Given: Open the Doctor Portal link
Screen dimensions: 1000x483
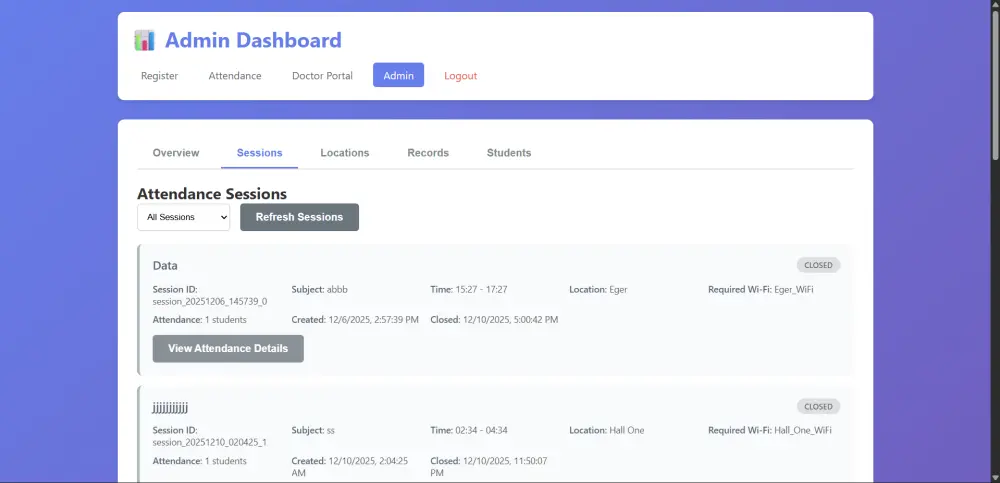Looking at the screenshot, I should (x=322, y=75).
